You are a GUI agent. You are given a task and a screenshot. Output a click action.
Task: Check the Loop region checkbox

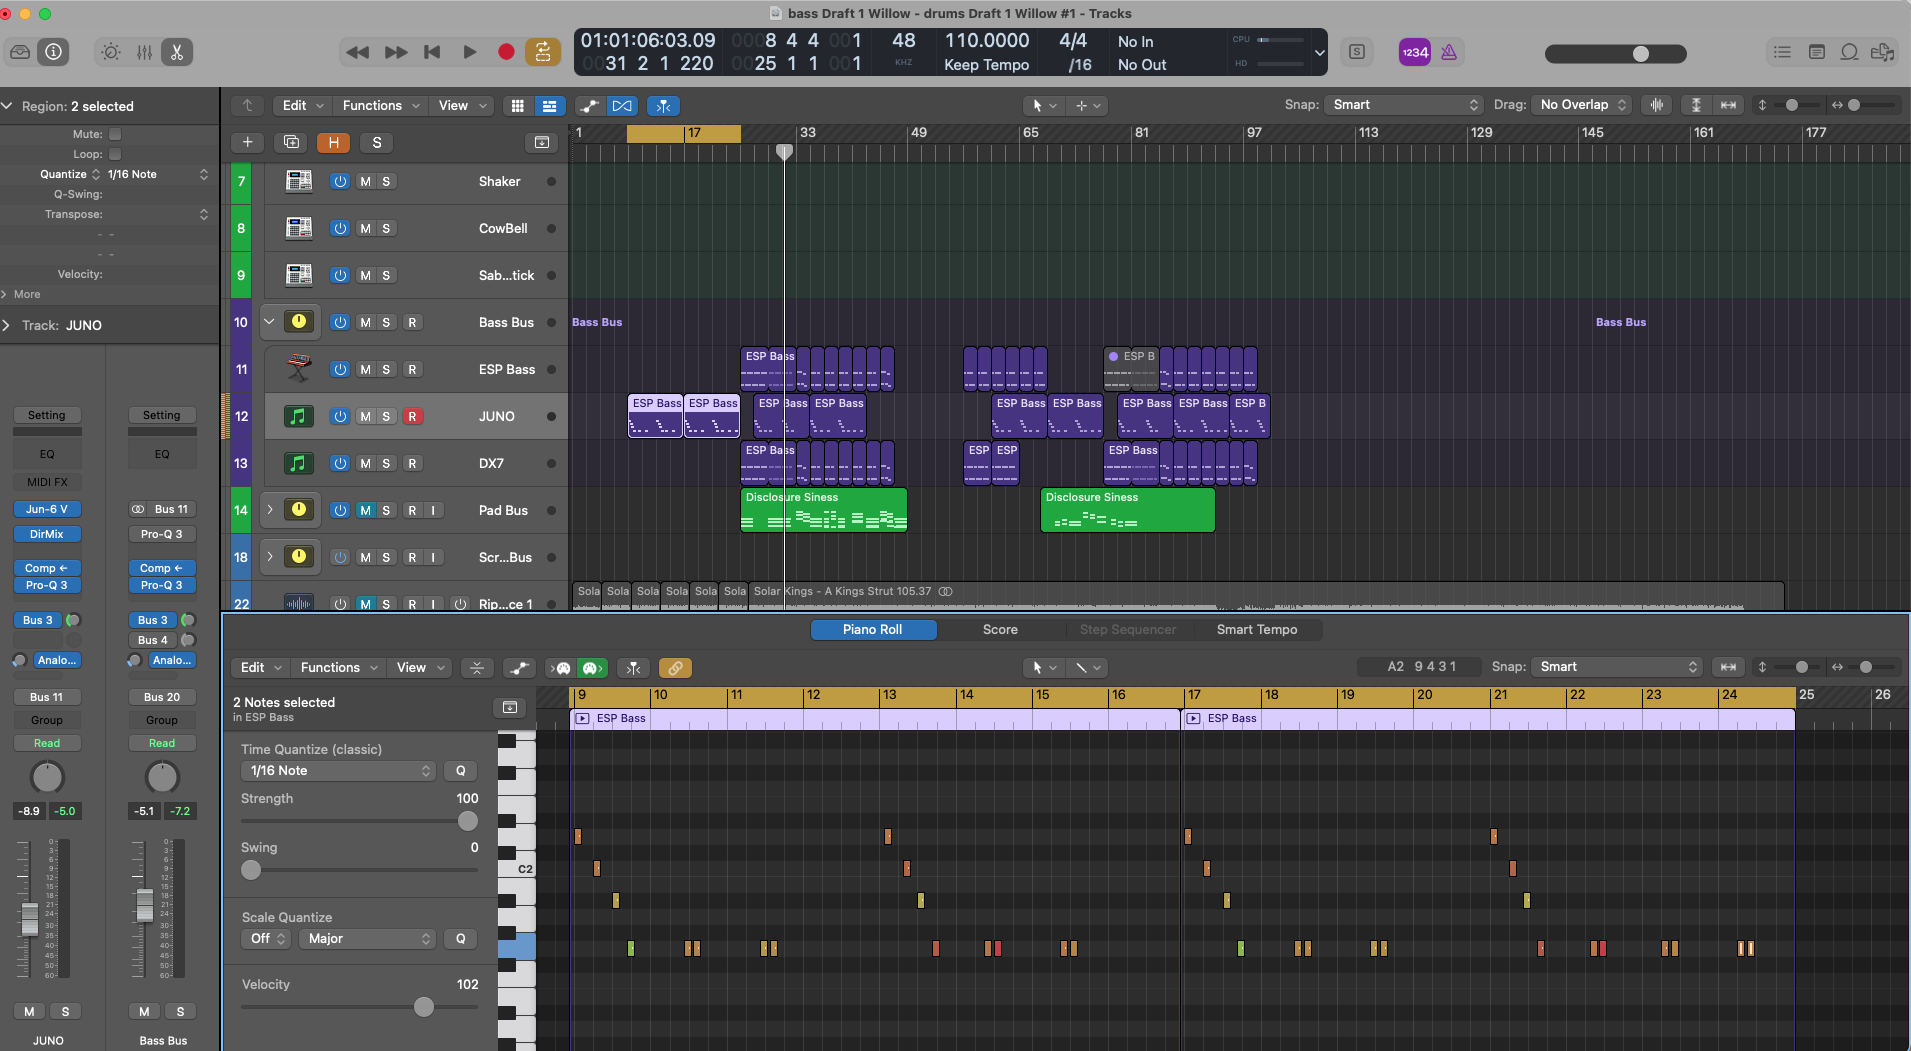115,154
